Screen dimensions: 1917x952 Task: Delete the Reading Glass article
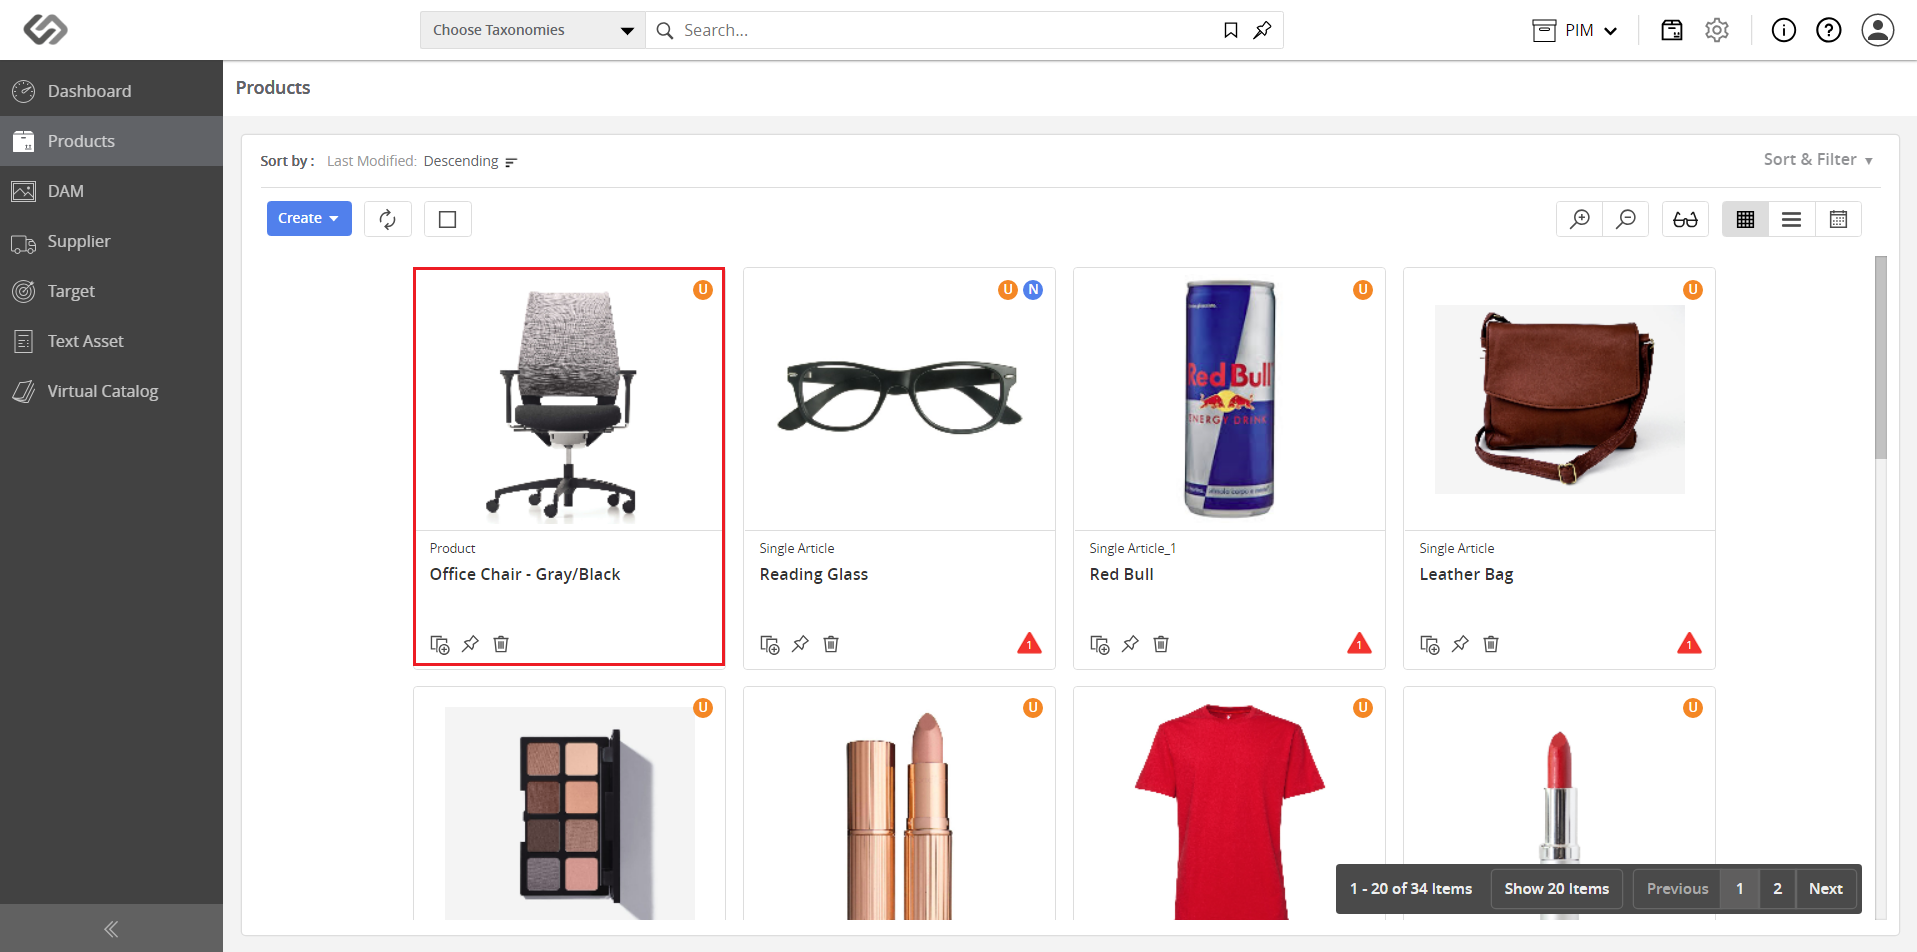[831, 644]
